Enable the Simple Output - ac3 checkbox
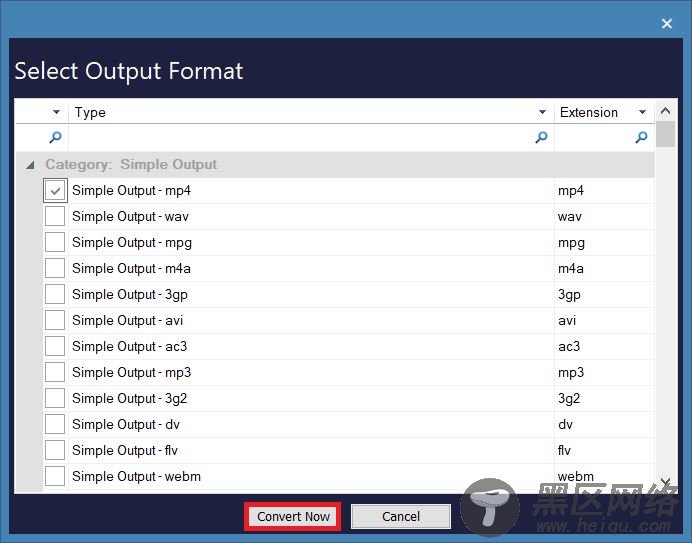 (x=55, y=347)
